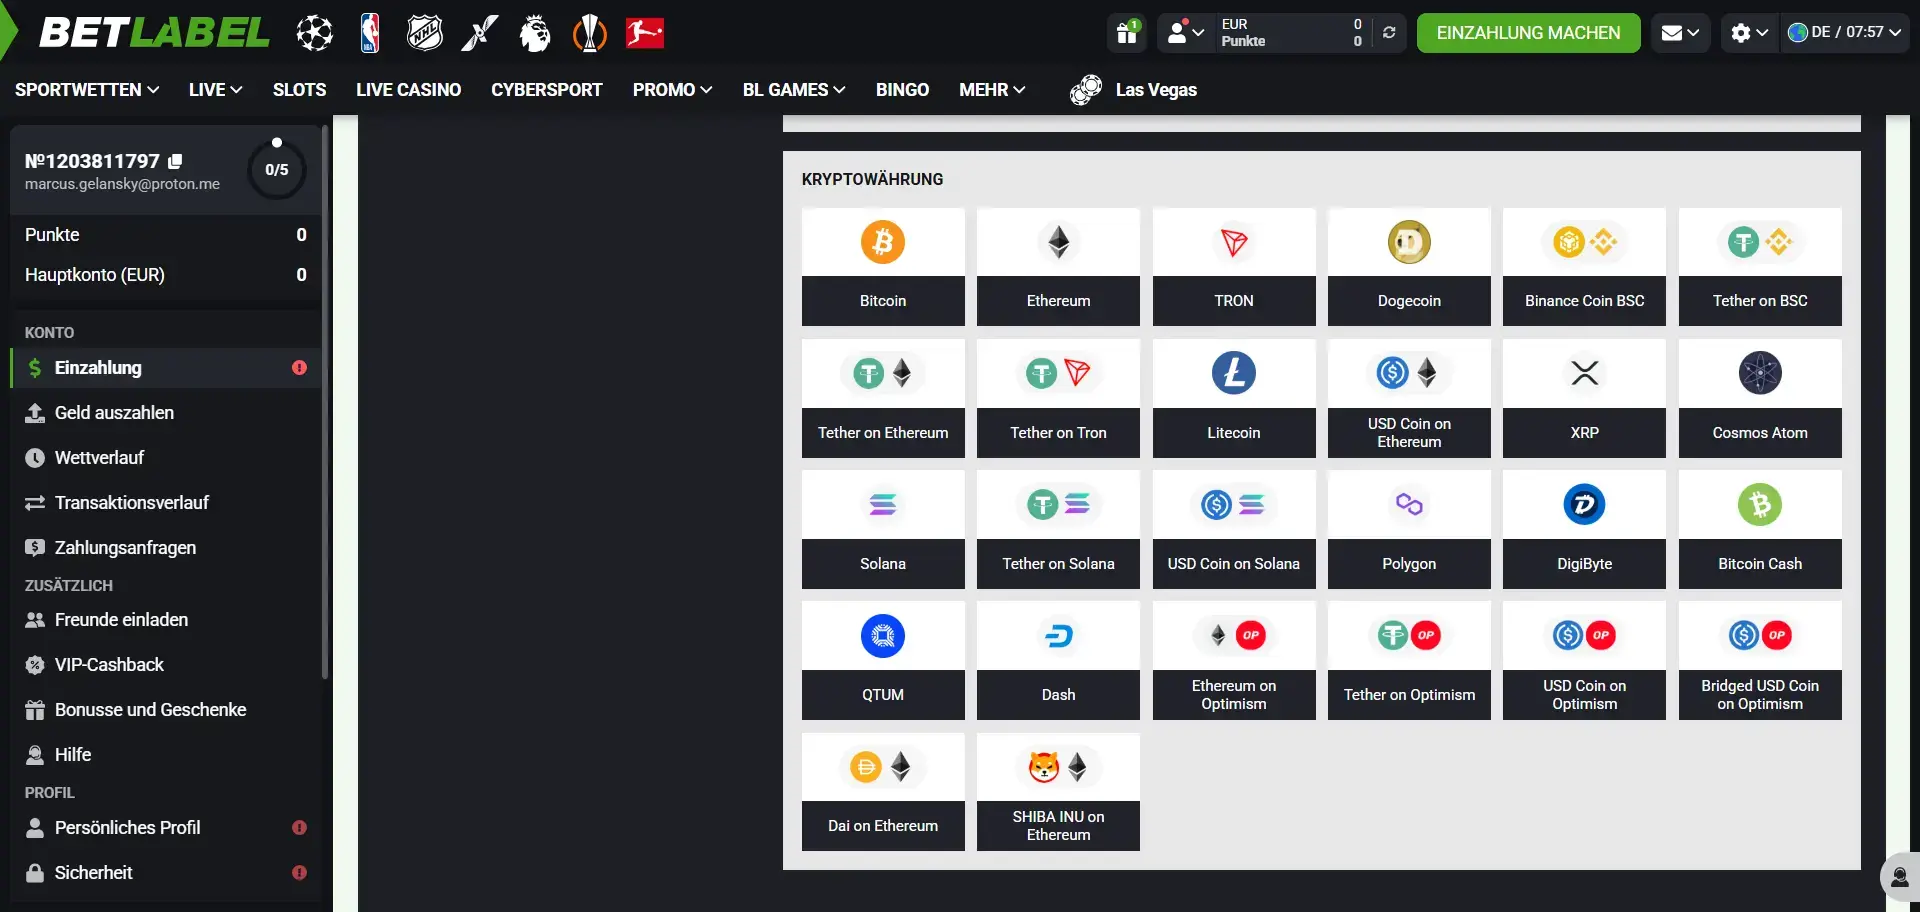Open the NHL icon in the header

tap(425, 33)
